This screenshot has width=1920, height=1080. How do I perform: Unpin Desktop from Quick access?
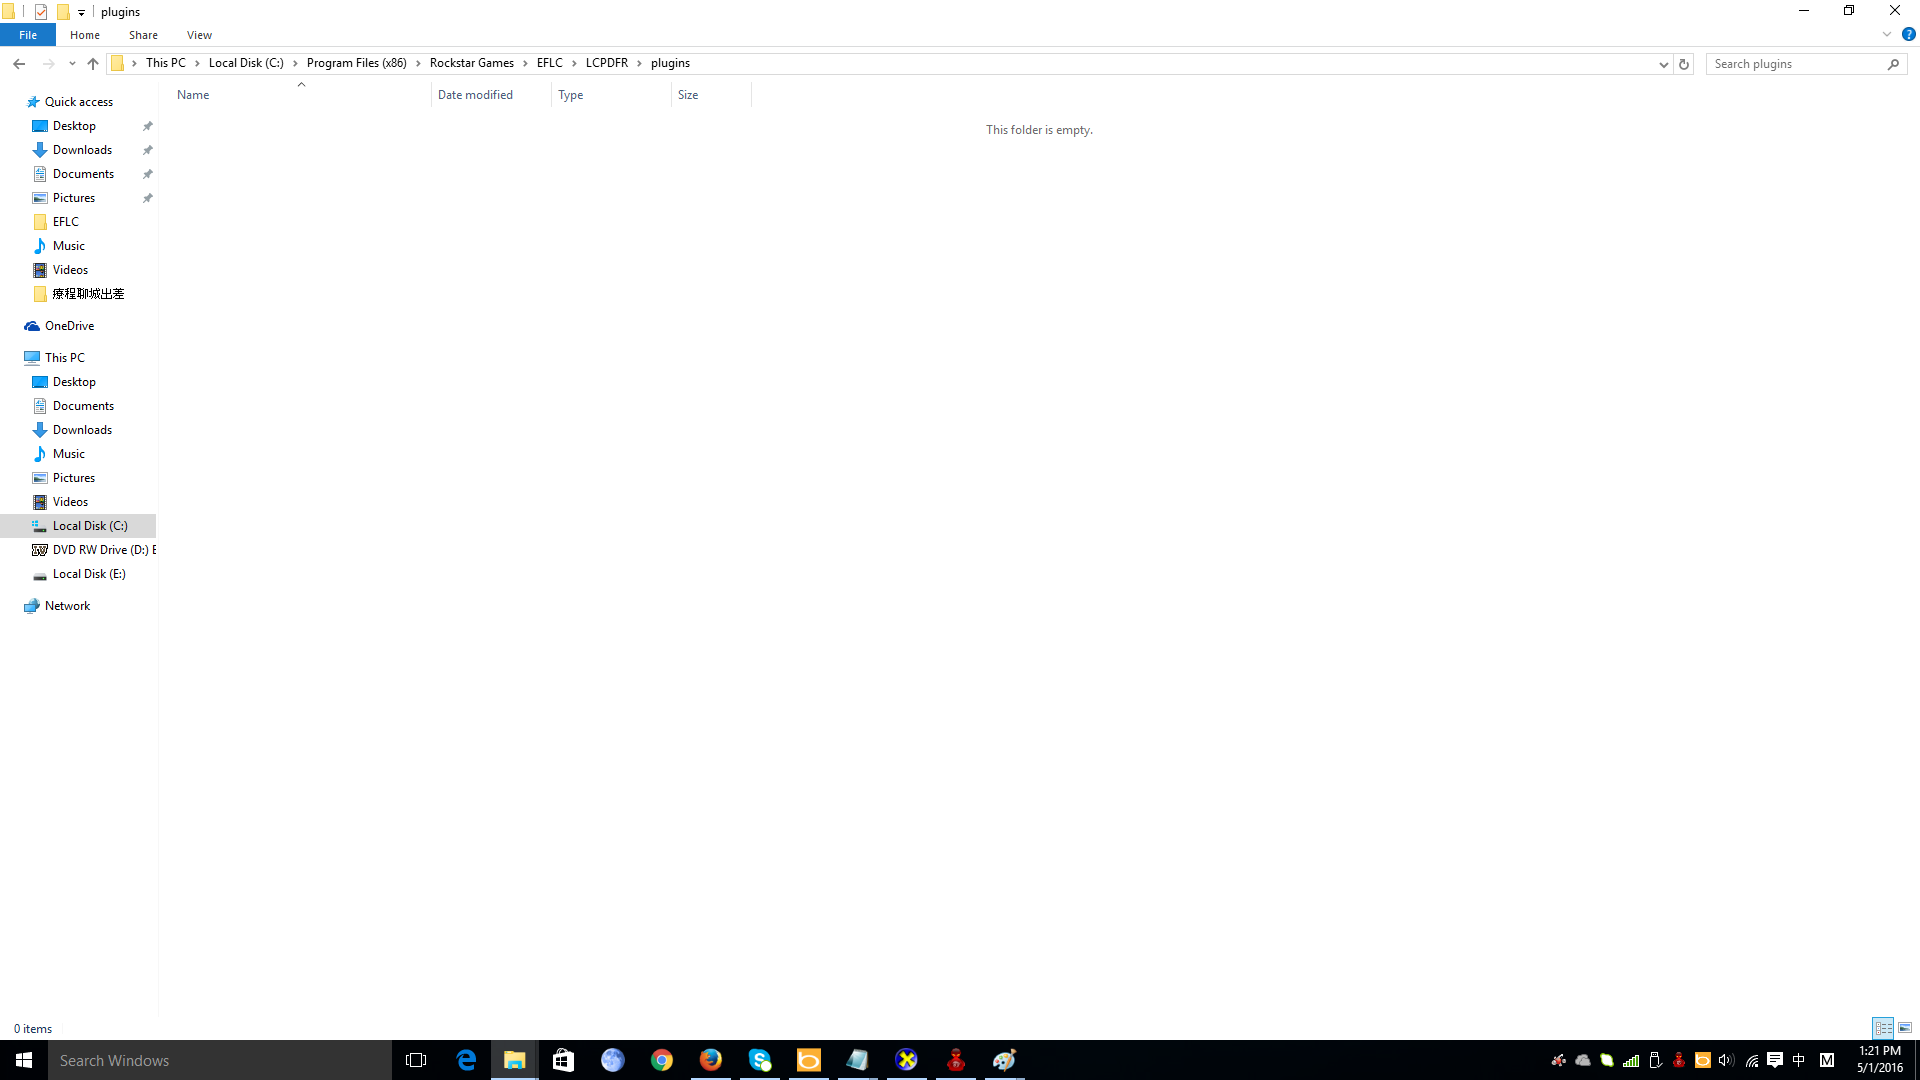[148, 126]
